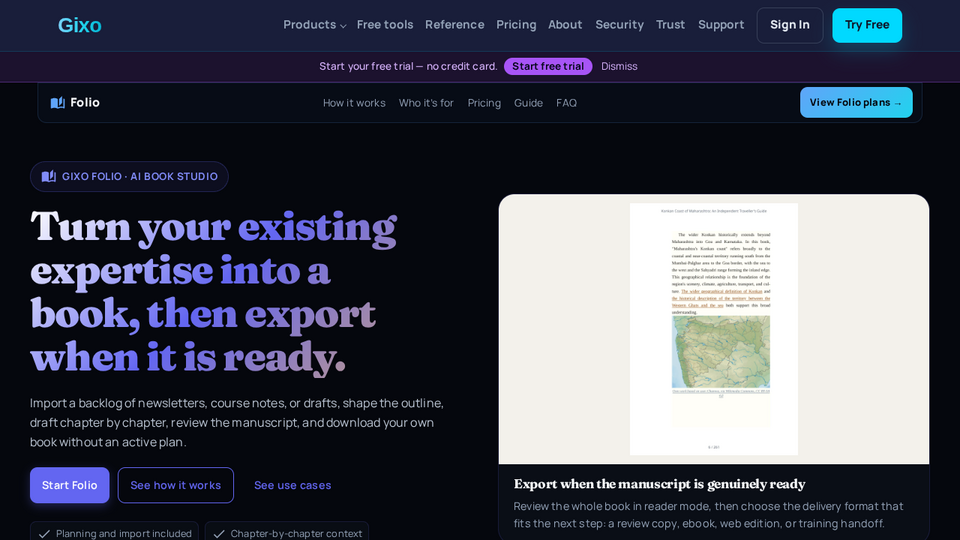This screenshot has width=960, height=540.
Task: Jump to How it works section
Action: 354,103
